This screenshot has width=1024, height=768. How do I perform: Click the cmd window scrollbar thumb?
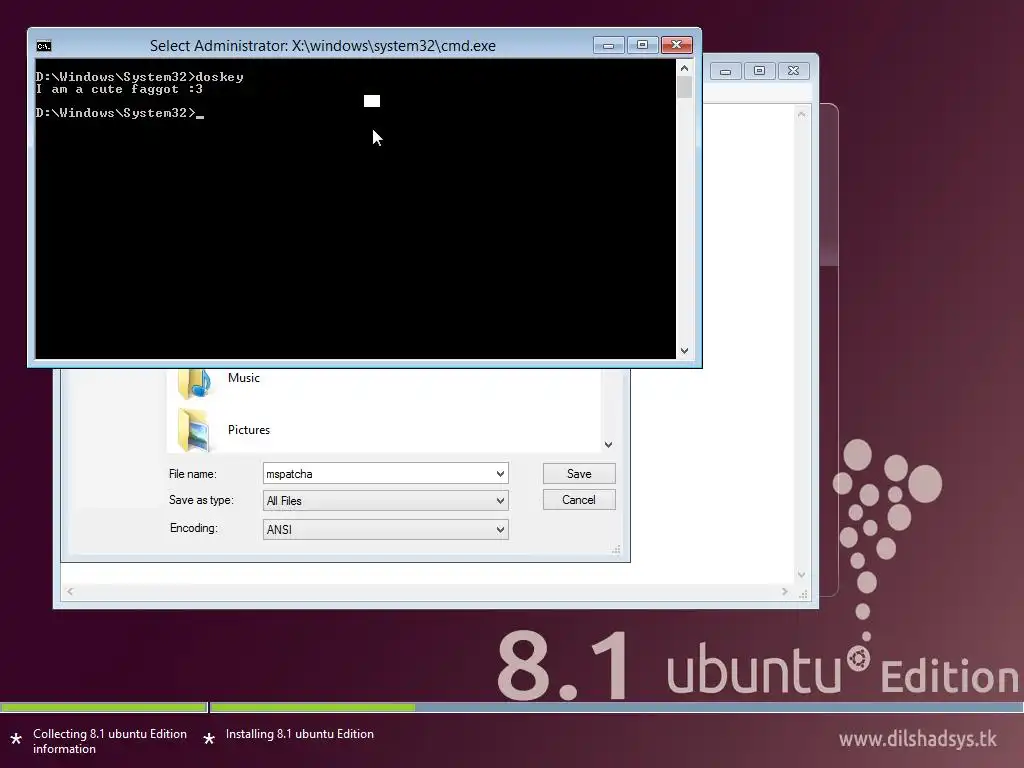(684, 88)
